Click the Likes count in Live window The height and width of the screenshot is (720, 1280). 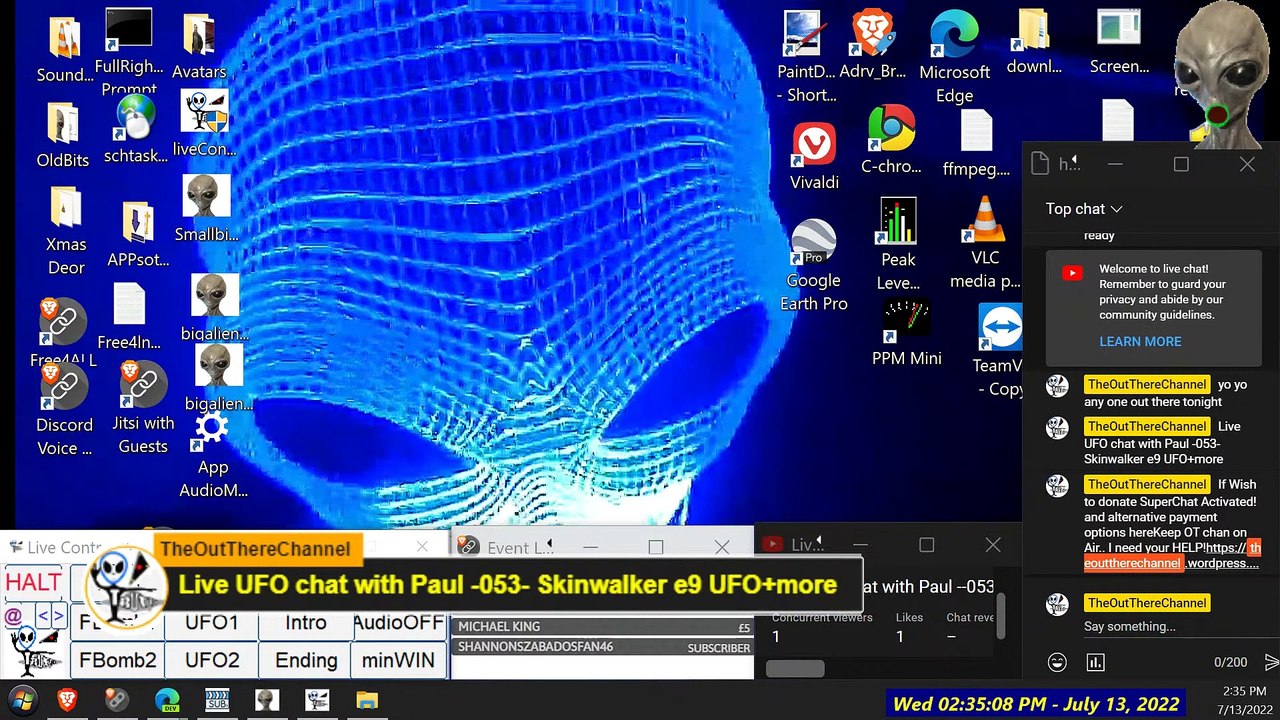click(908, 627)
